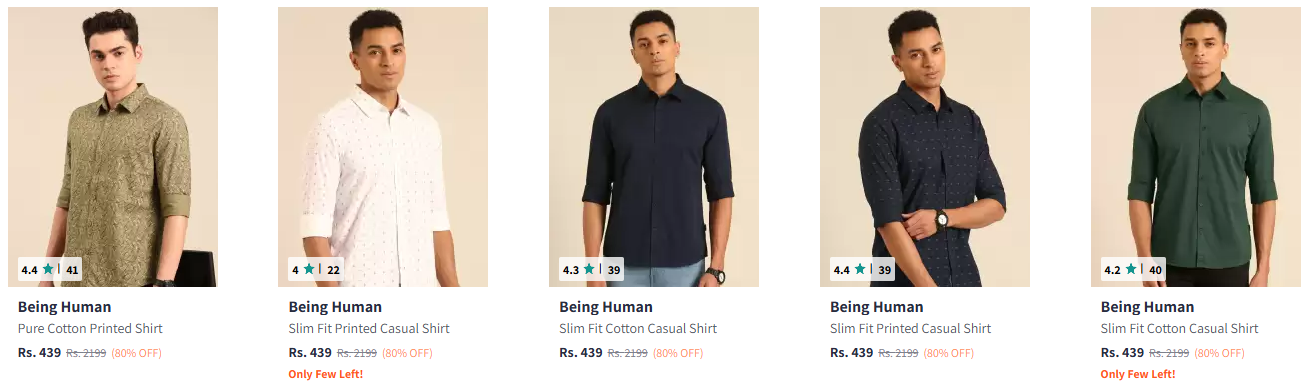
Task: Open the white printed shirt product image
Action: click(383, 147)
